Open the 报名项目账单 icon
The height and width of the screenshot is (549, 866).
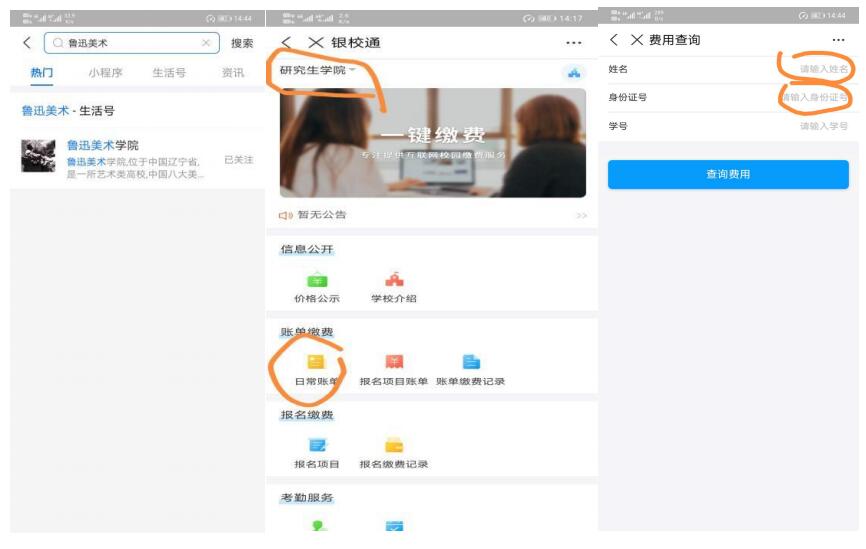(393, 363)
